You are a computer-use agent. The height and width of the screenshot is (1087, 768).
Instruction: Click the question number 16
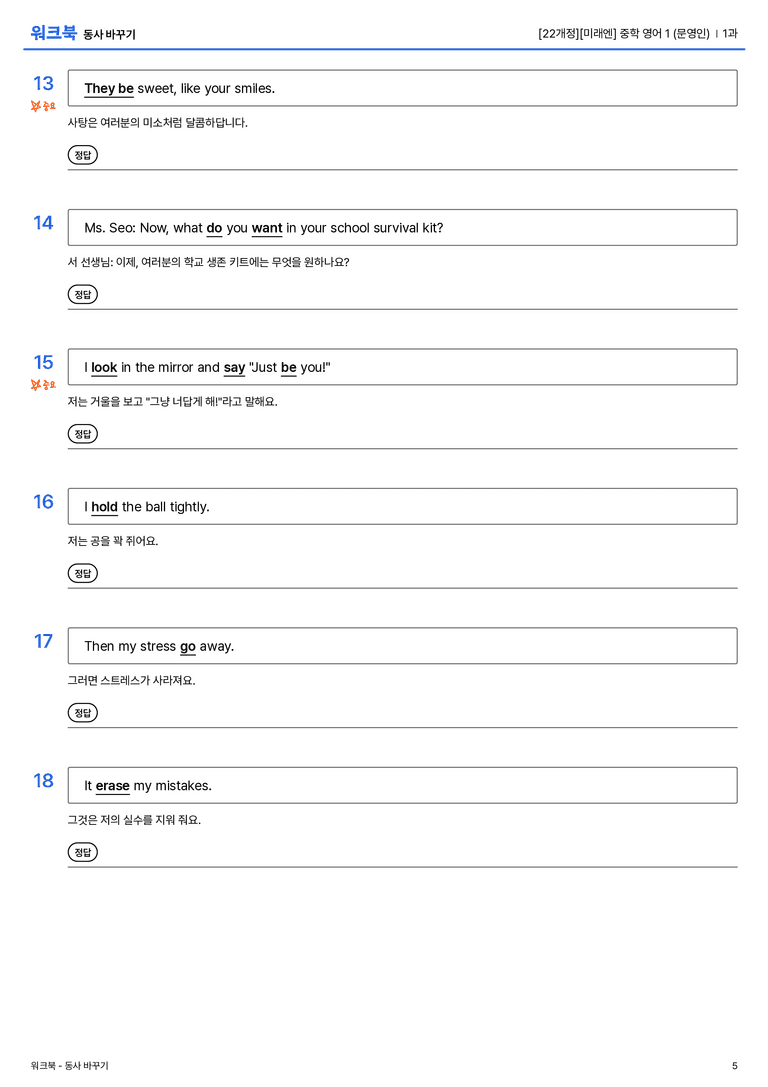pos(43,502)
